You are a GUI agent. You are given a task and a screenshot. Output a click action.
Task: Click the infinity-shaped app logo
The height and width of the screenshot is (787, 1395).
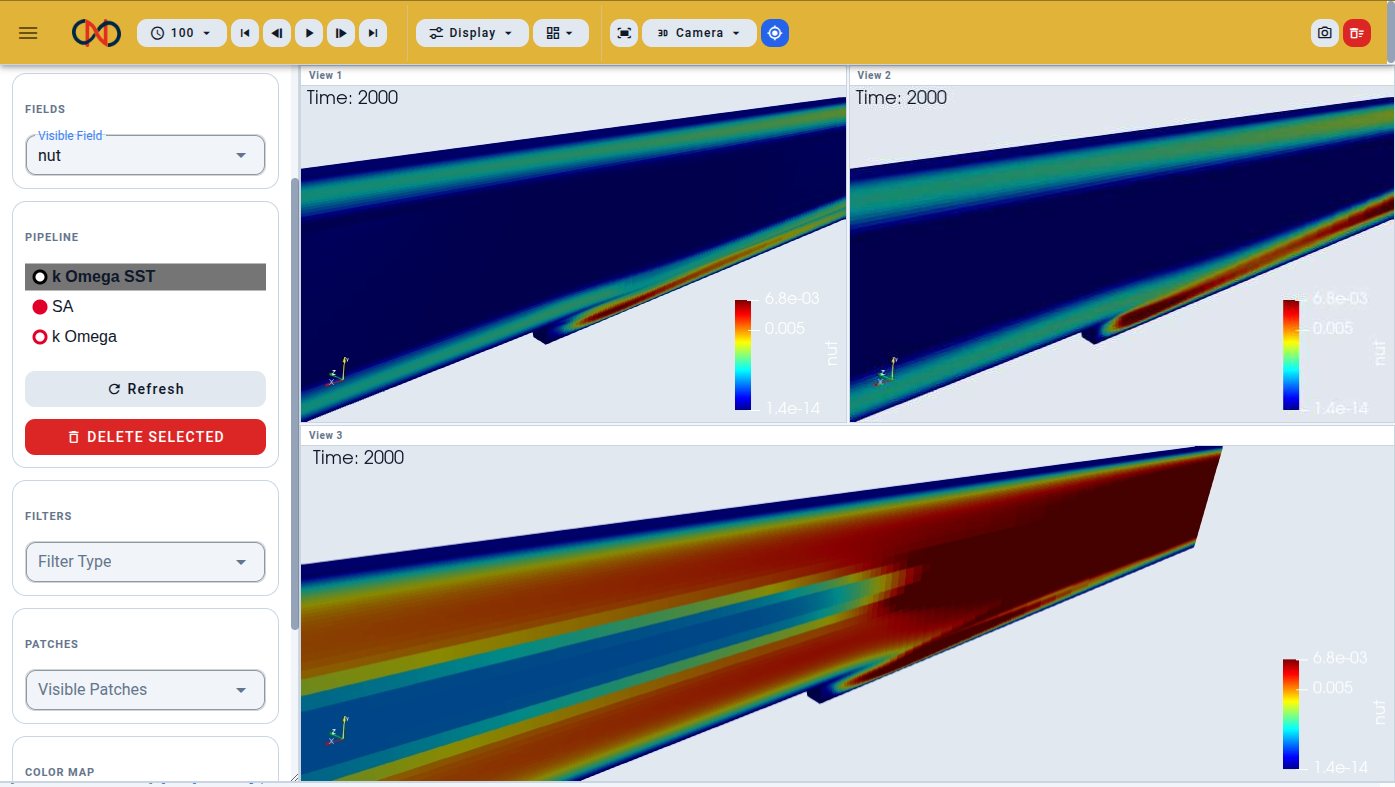tap(97, 33)
